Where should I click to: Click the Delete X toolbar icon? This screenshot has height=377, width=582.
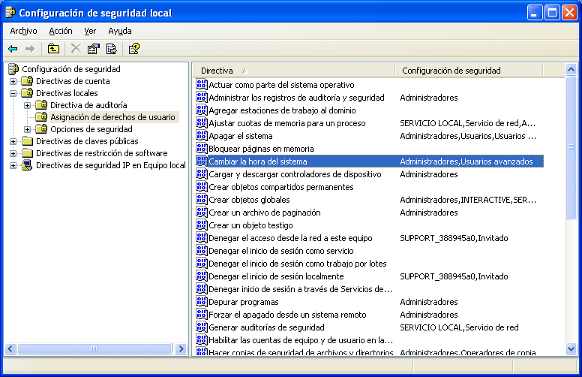pos(75,49)
